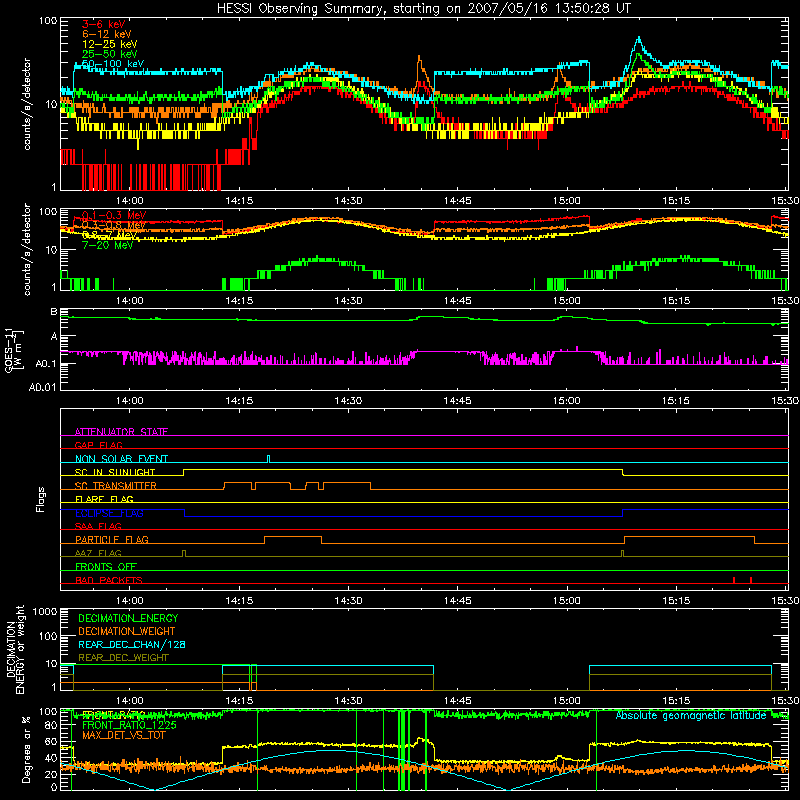Click the BAD_PACKETS flag label
The width and height of the screenshot is (800, 800).
pos(109,580)
